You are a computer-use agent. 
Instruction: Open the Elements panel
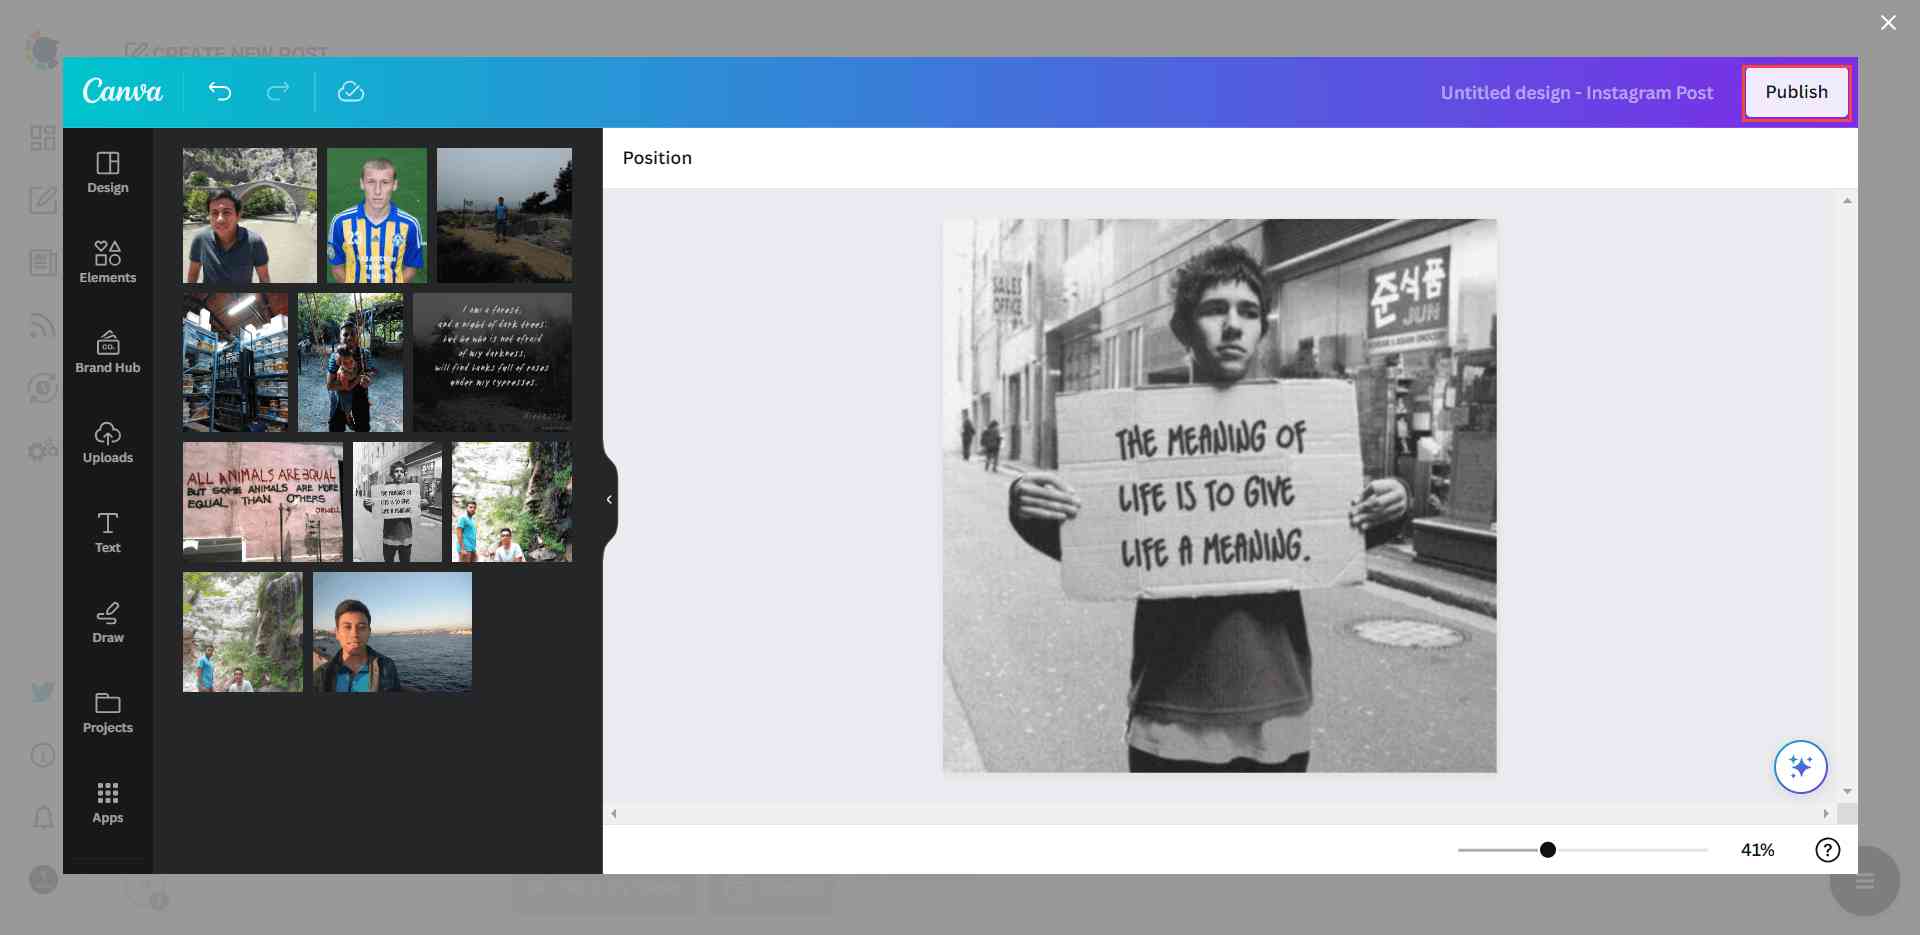(x=108, y=263)
